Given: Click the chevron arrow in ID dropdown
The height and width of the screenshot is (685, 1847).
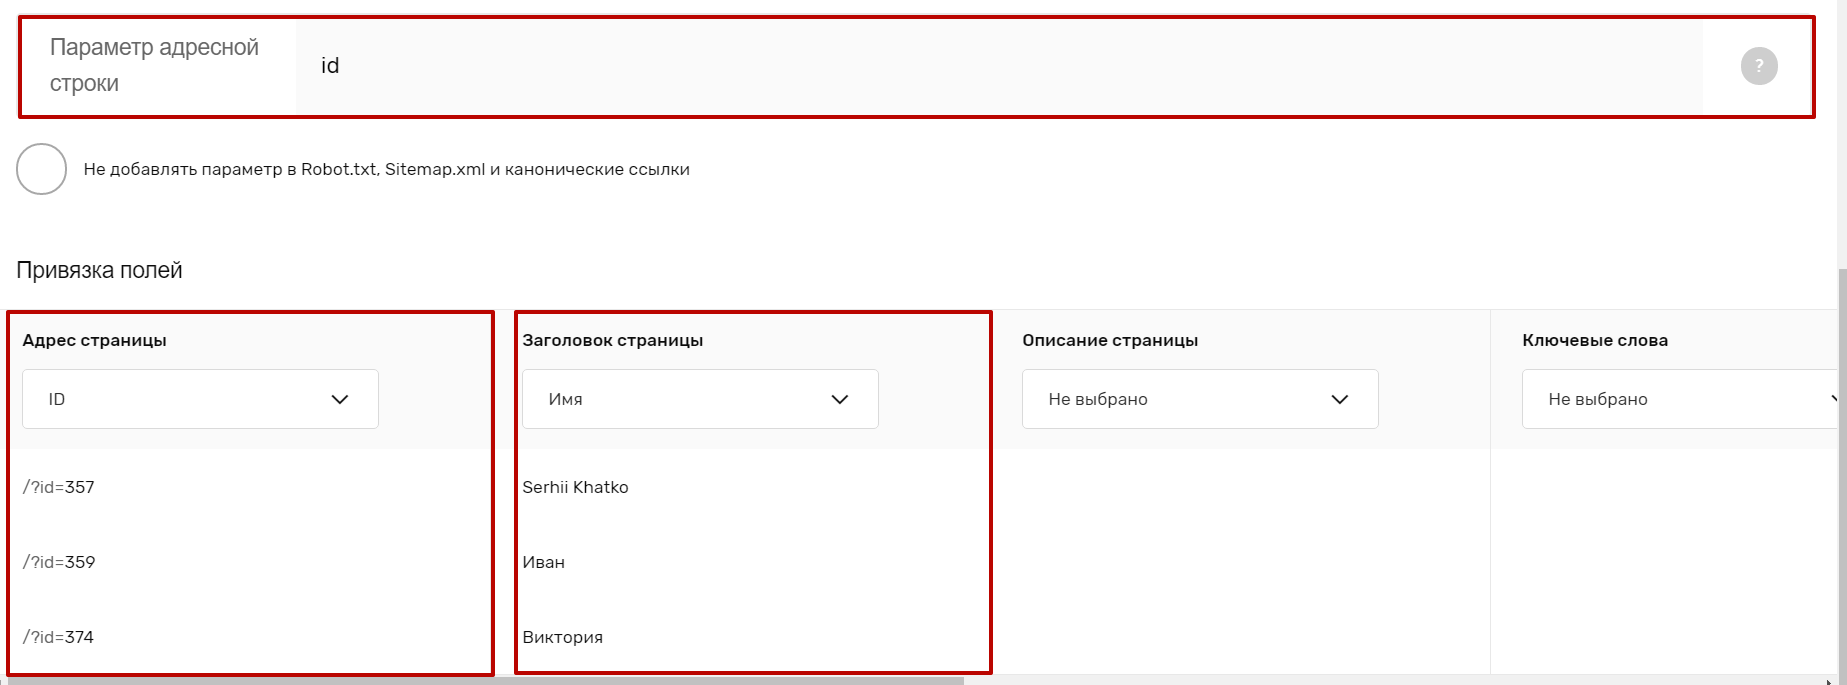Looking at the screenshot, I should 340,399.
